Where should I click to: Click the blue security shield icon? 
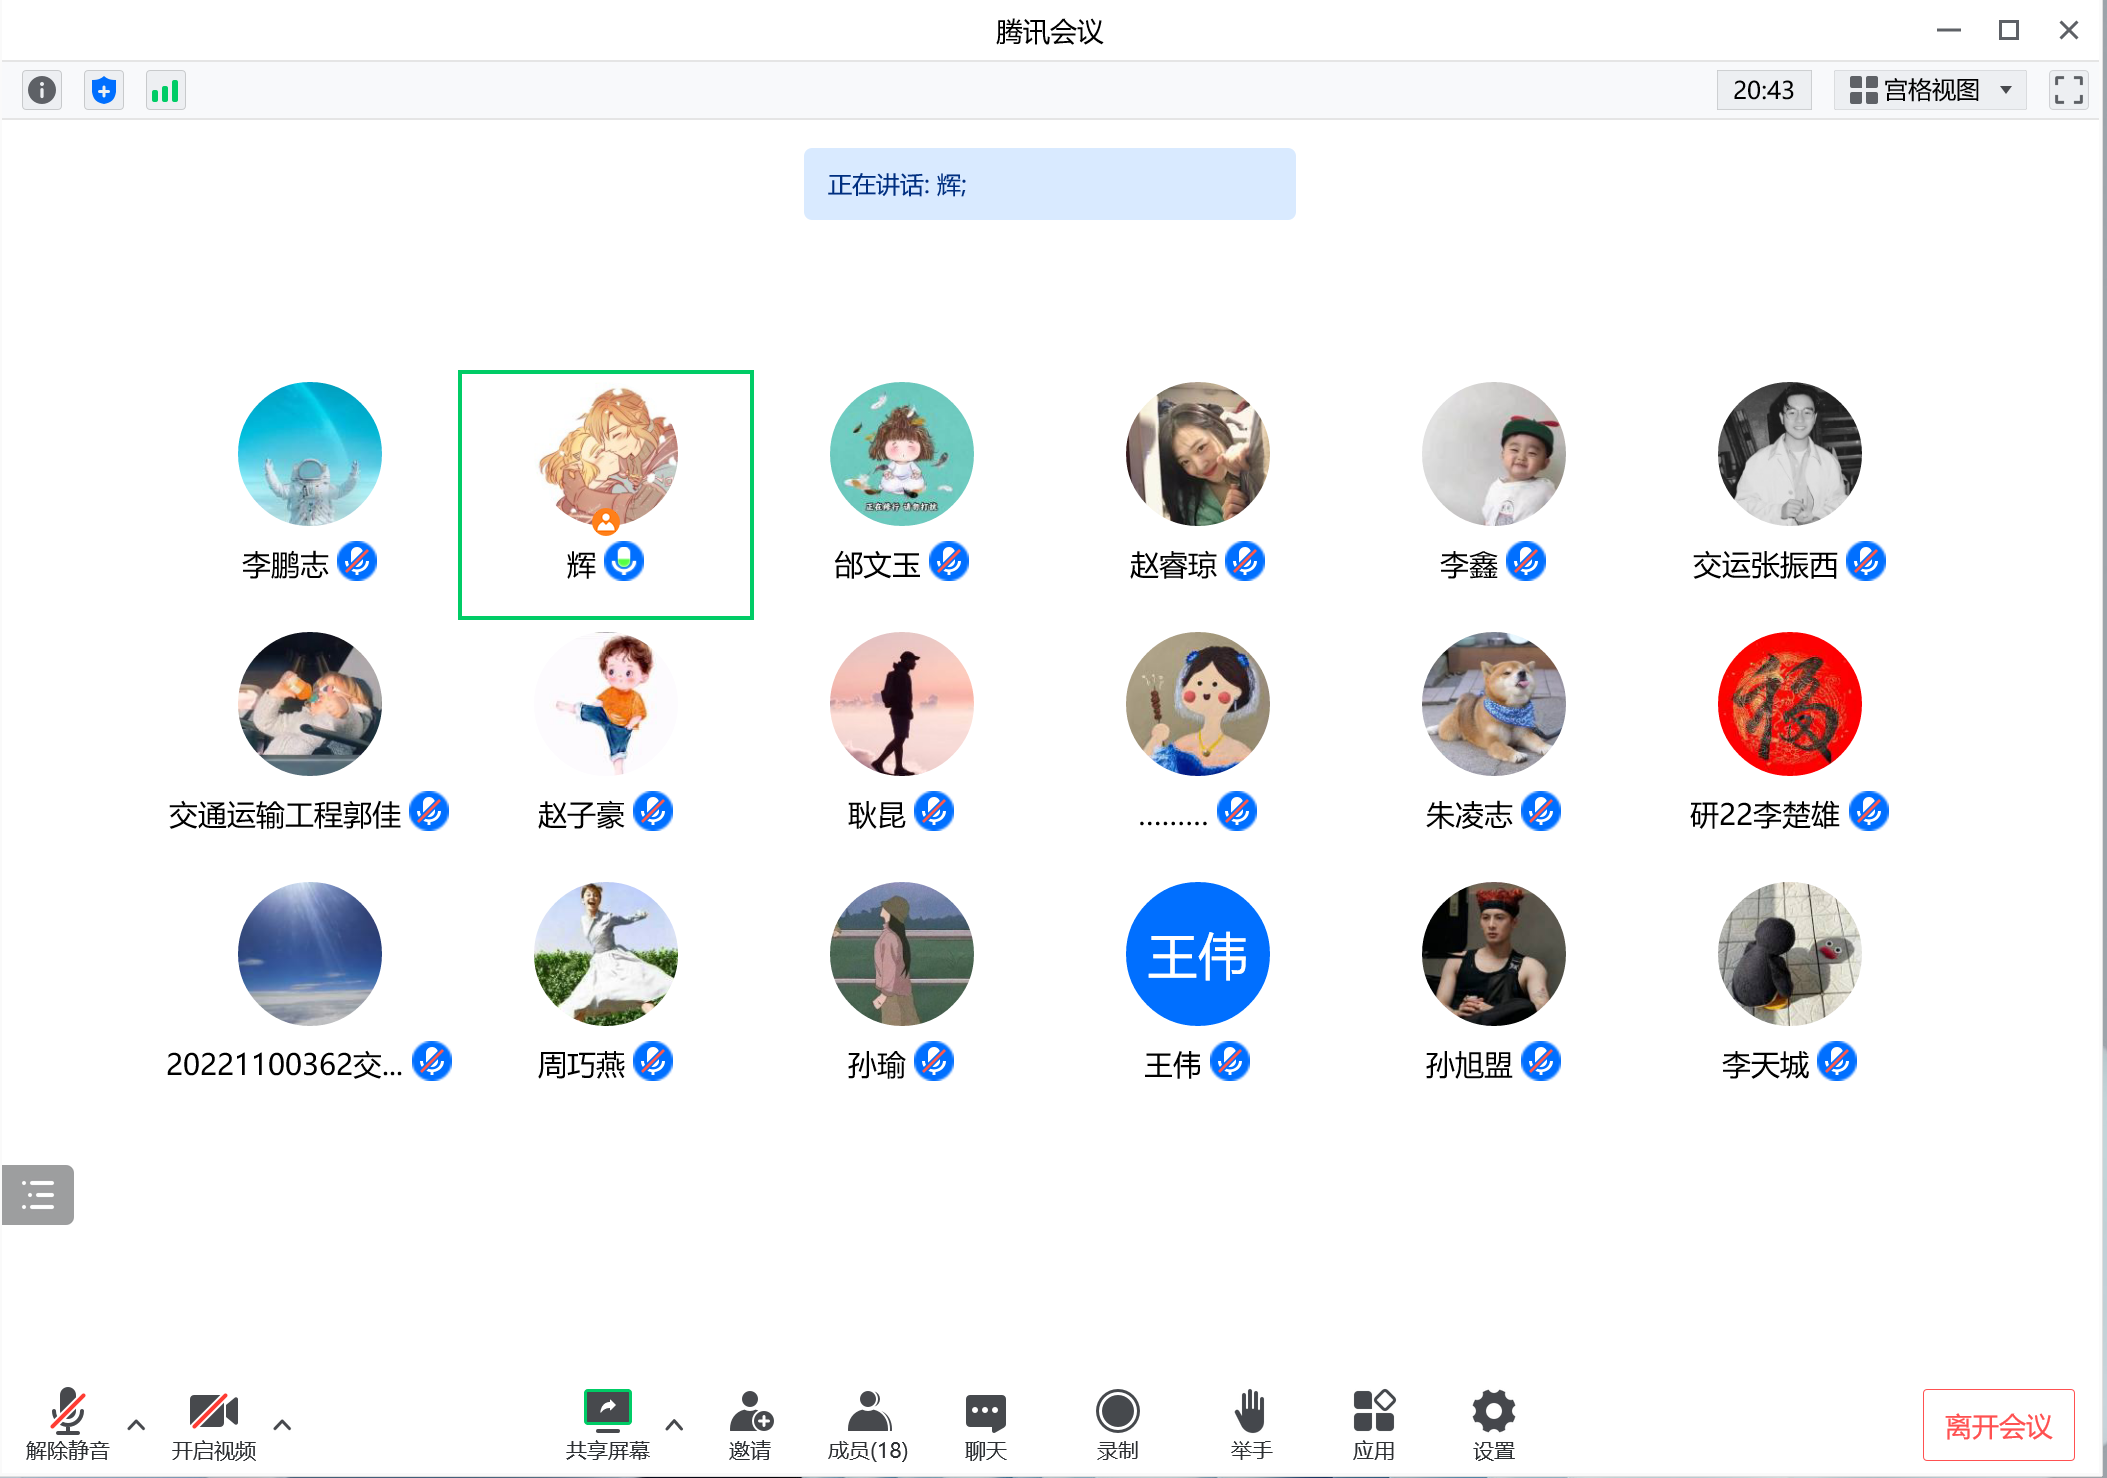click(x=104, y=91)
